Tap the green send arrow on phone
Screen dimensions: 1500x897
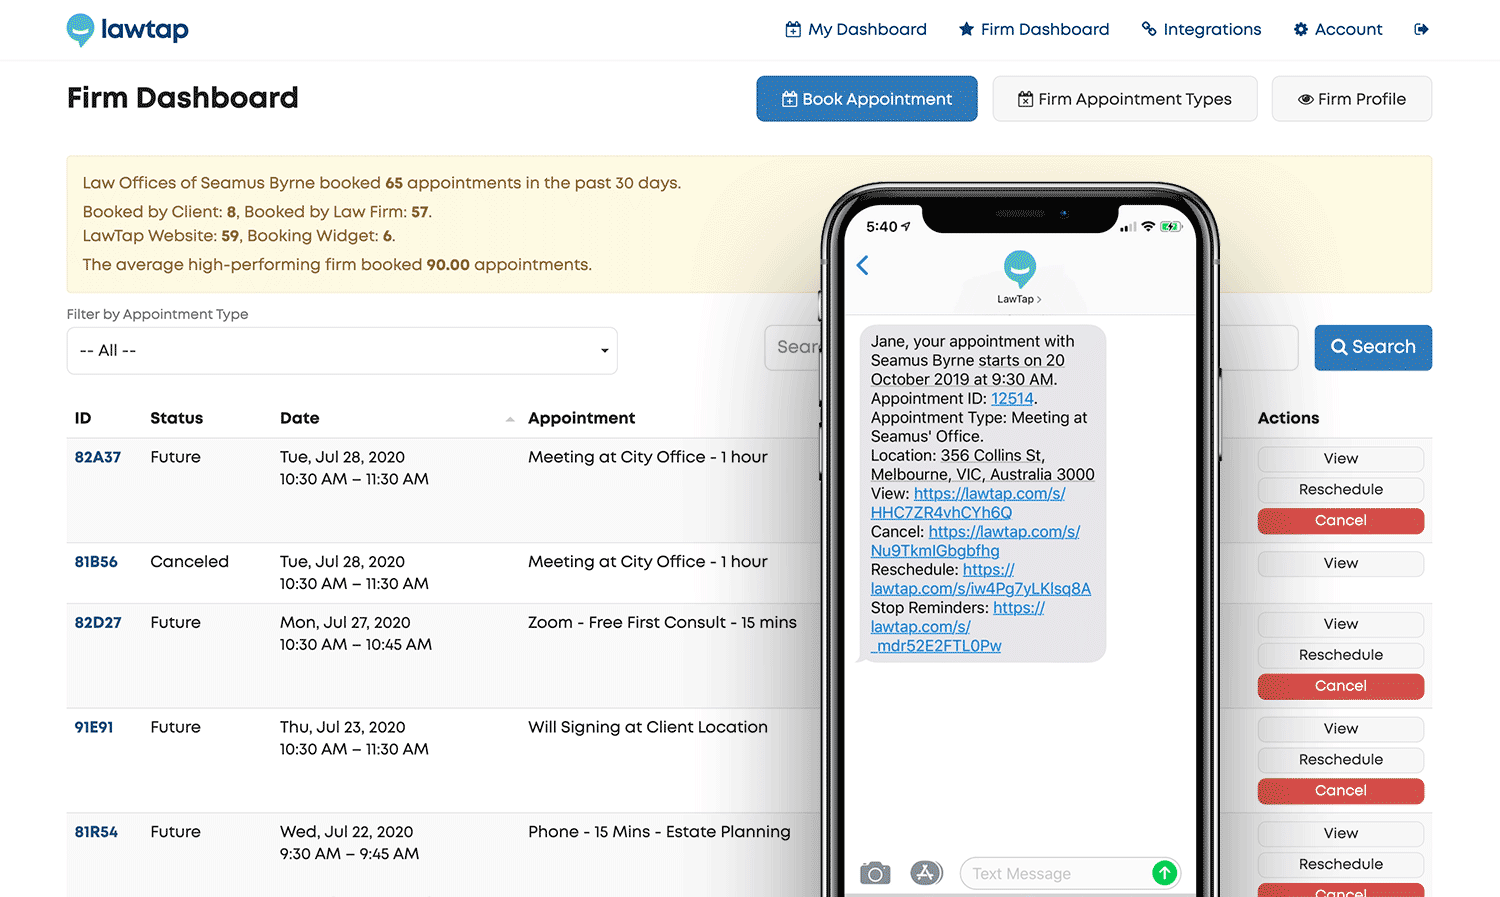[1164, 873]
